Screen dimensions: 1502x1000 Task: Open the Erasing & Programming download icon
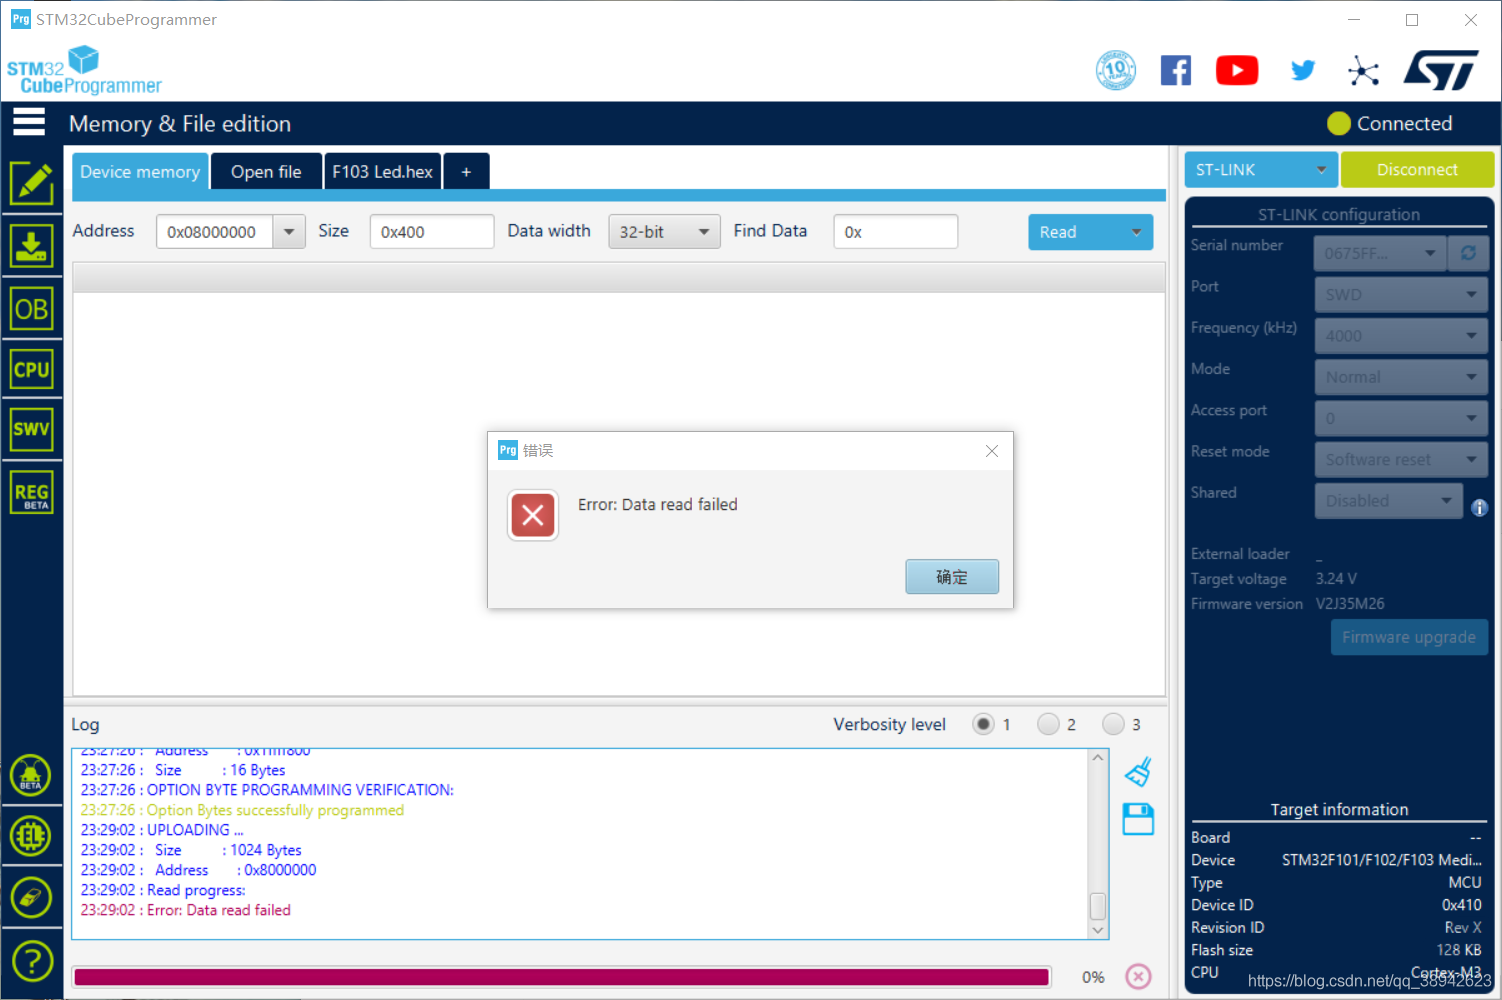[x=32, y=246]
